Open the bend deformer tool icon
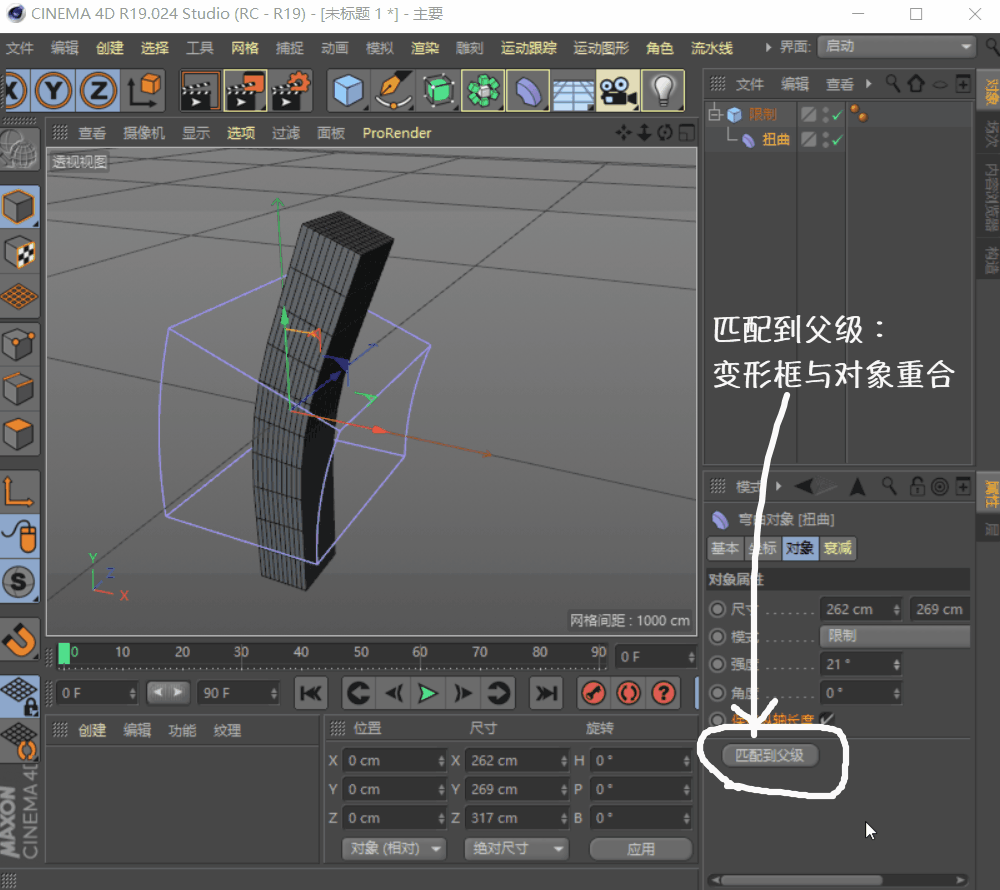This screenshot has width=1000, height=890. point(527,91)
